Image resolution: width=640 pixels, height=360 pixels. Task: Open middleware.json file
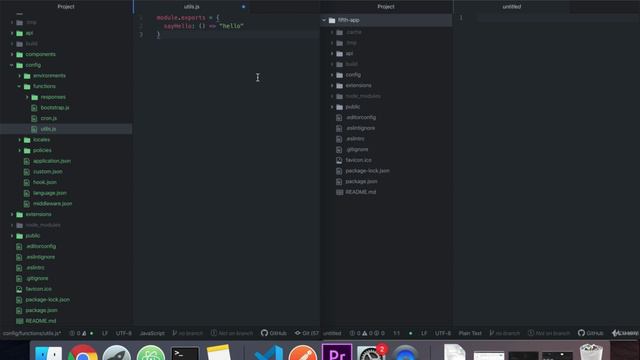click(x=53, y=204)
